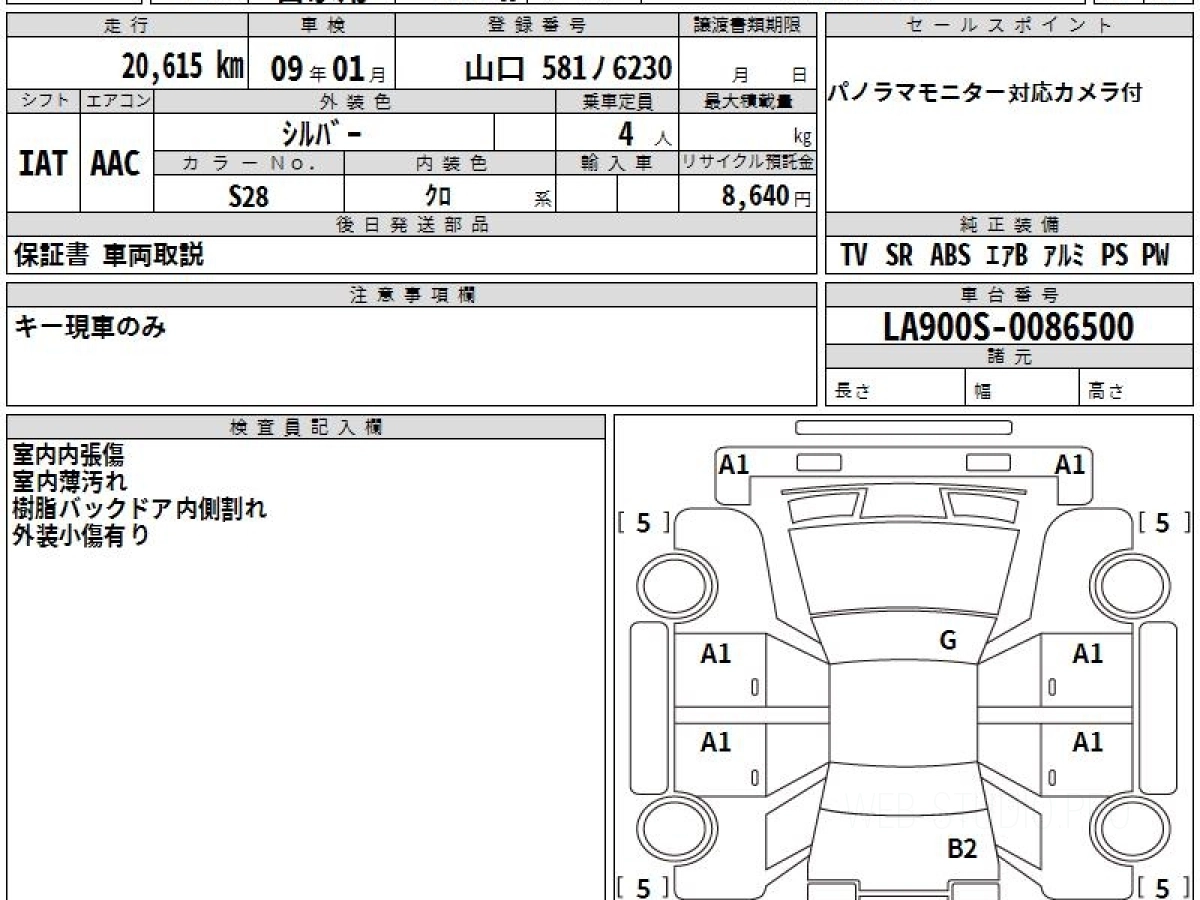Click the エアコン header cell
Viewport: 1200px width, 900px height.
[116, 101]
